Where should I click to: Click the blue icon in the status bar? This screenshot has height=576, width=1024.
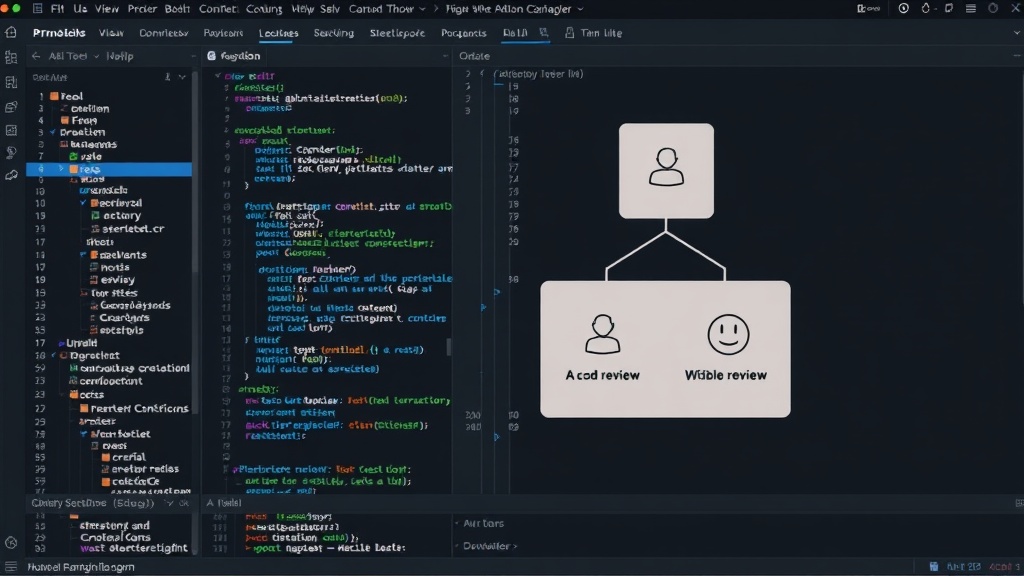point(934,566)
